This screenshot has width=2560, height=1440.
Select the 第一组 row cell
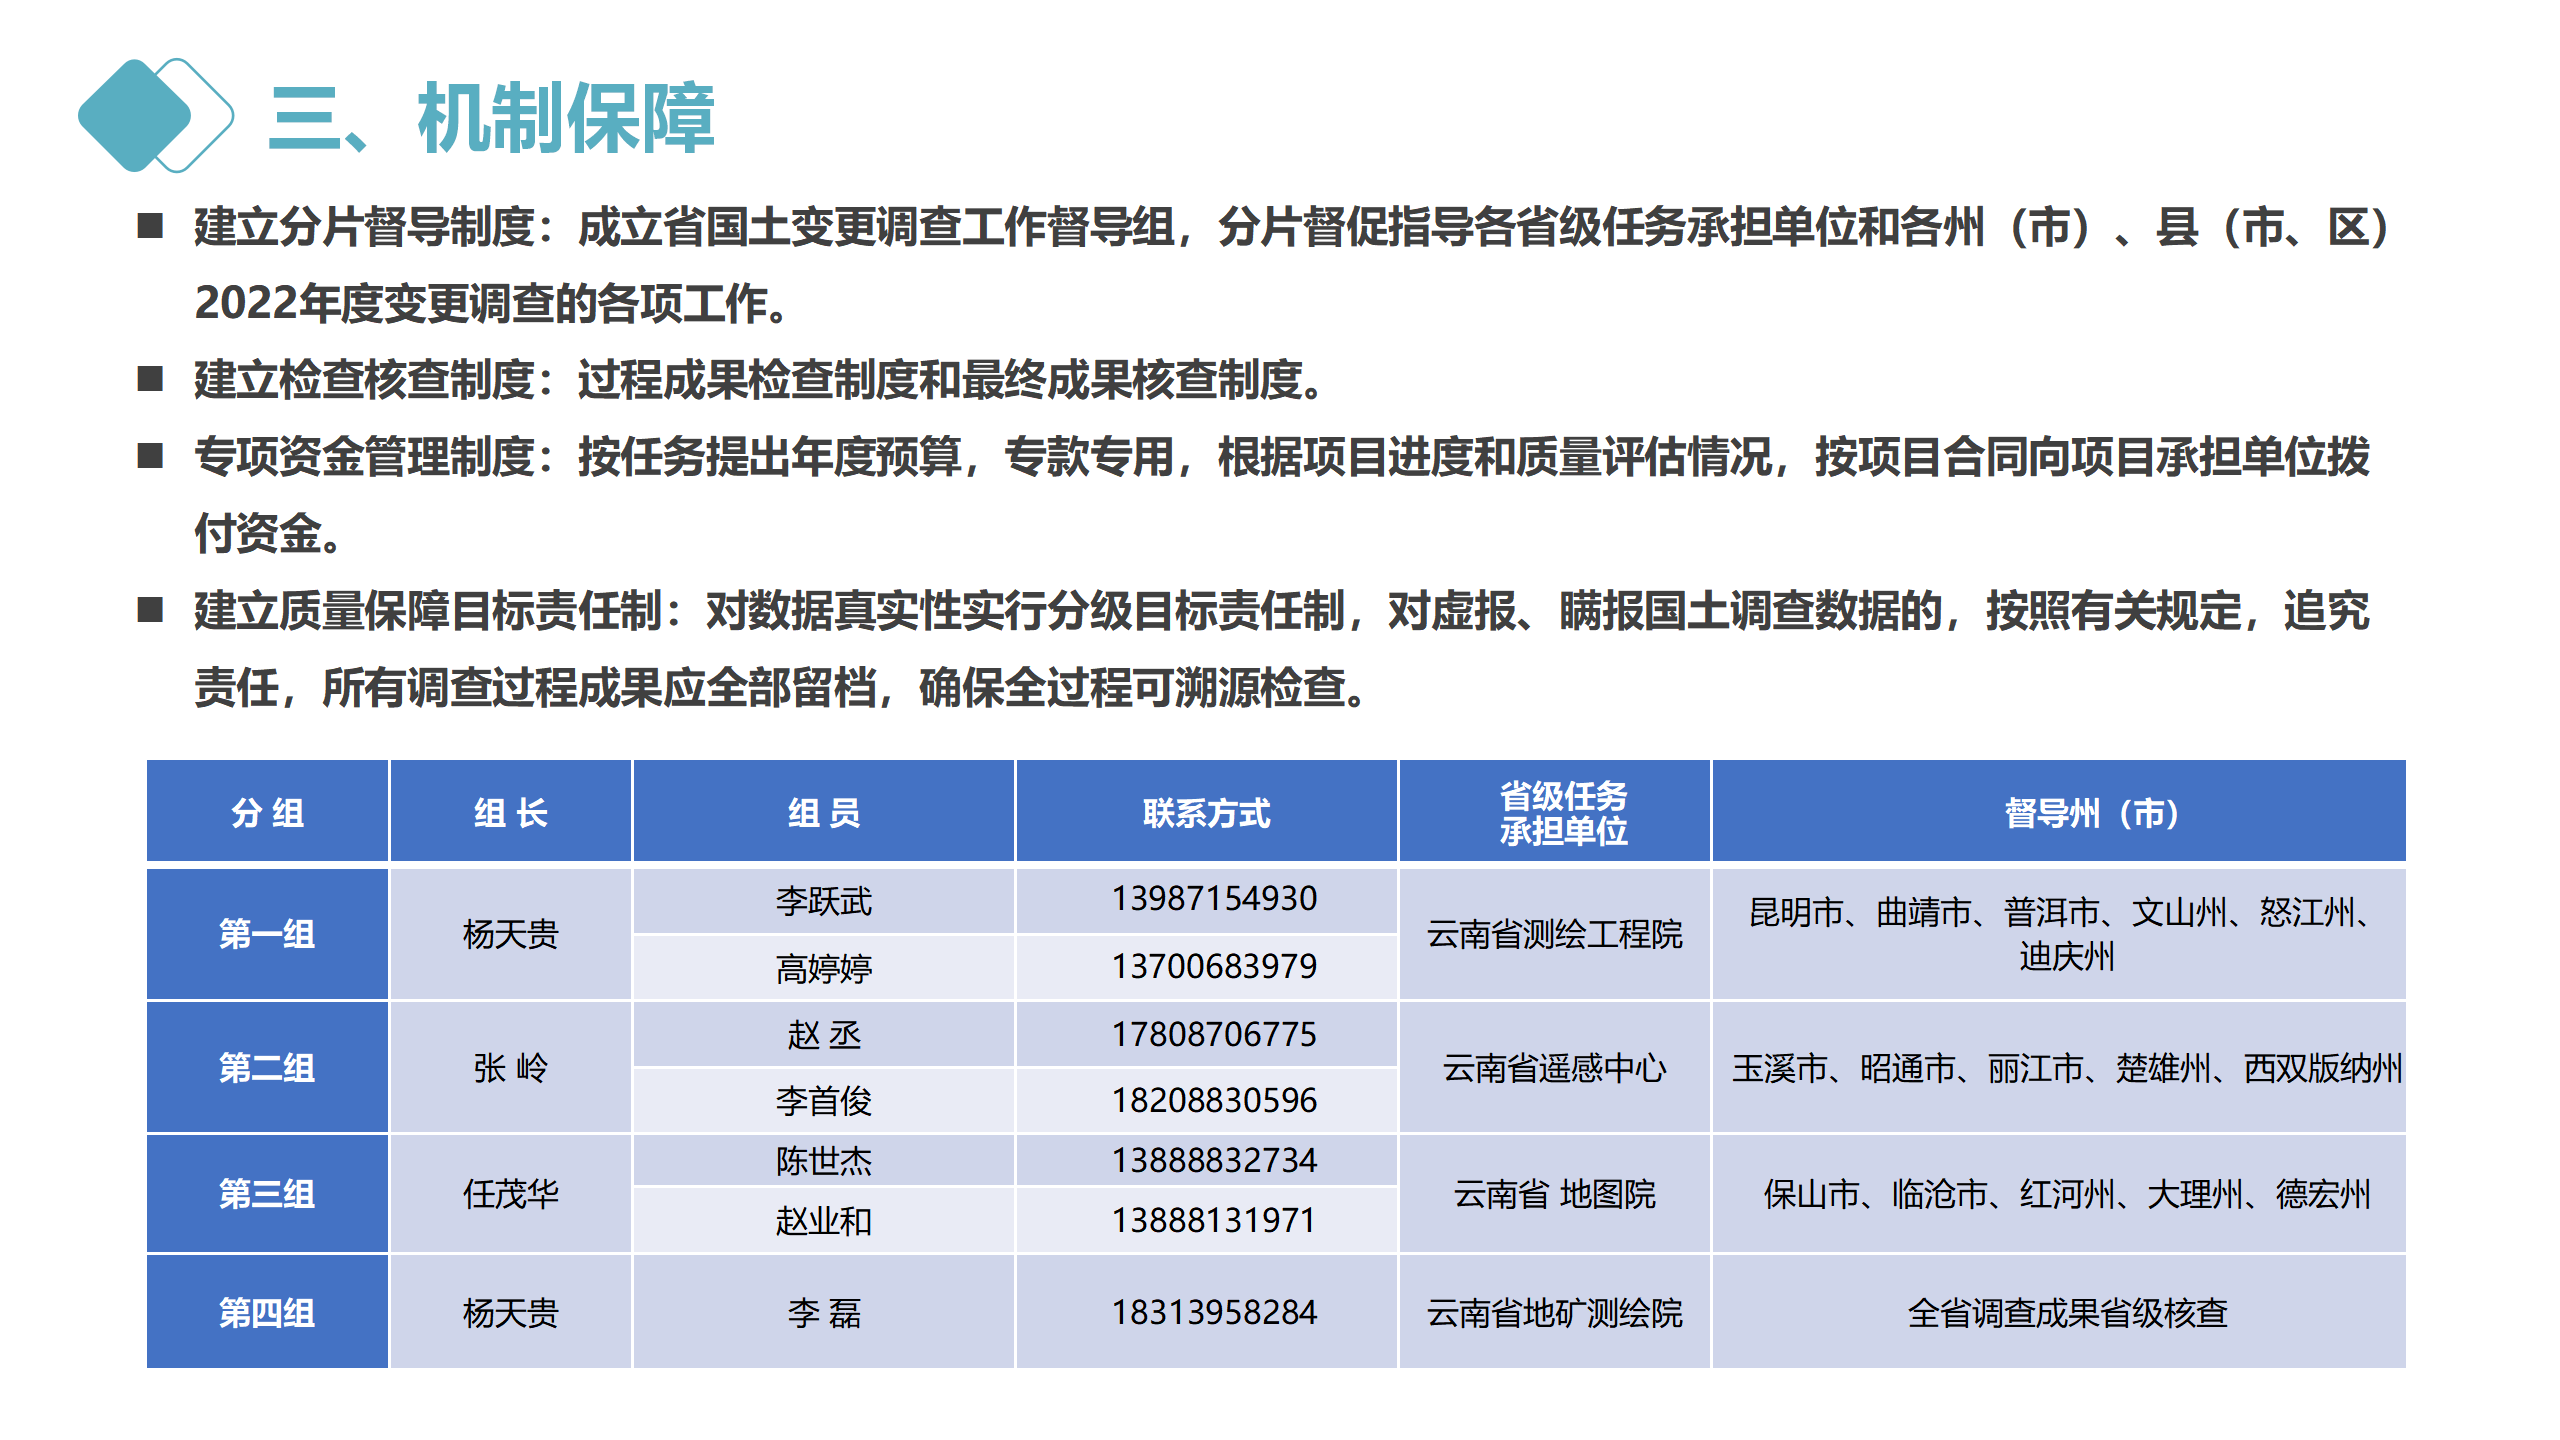267,934
